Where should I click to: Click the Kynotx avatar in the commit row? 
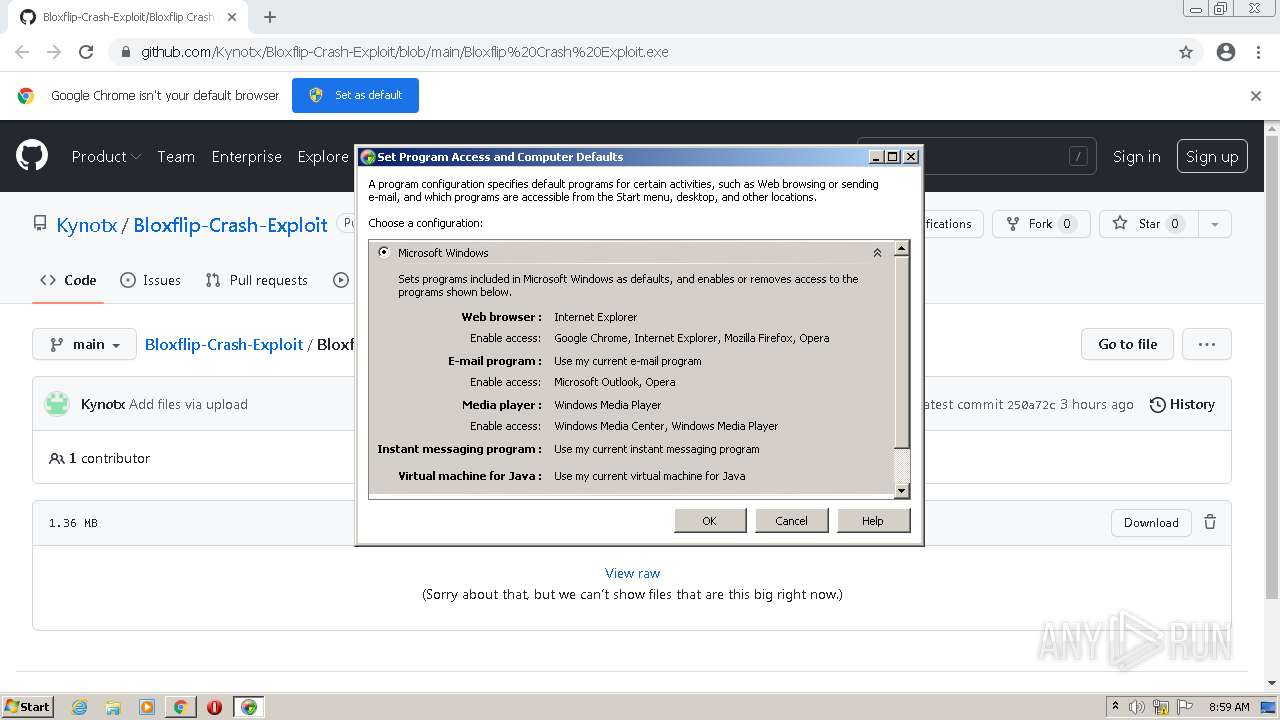(x=57, y=404)
